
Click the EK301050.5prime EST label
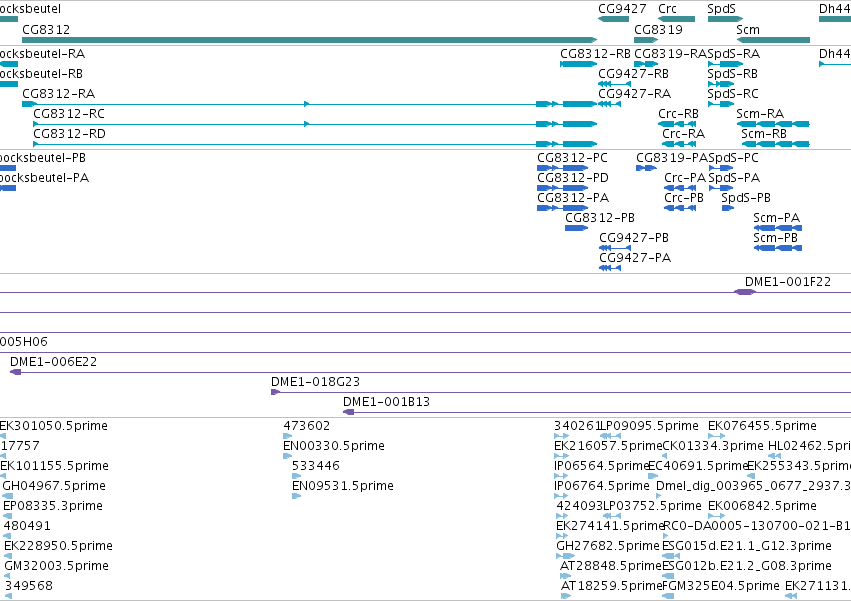tap(54, 426)
